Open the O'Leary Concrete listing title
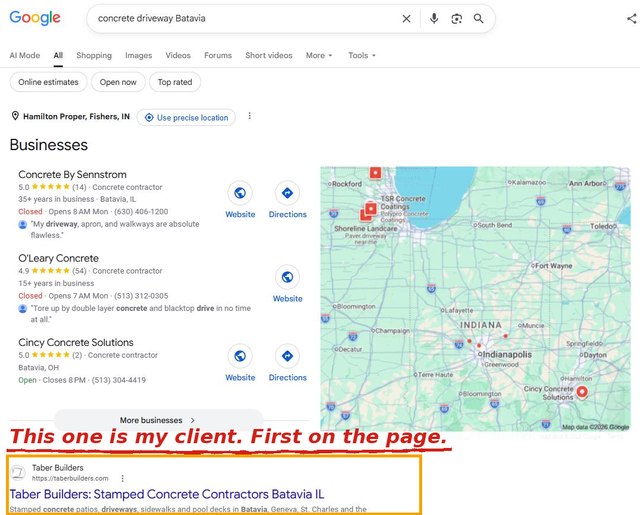 pyautogui.click(x=58, y=258)
